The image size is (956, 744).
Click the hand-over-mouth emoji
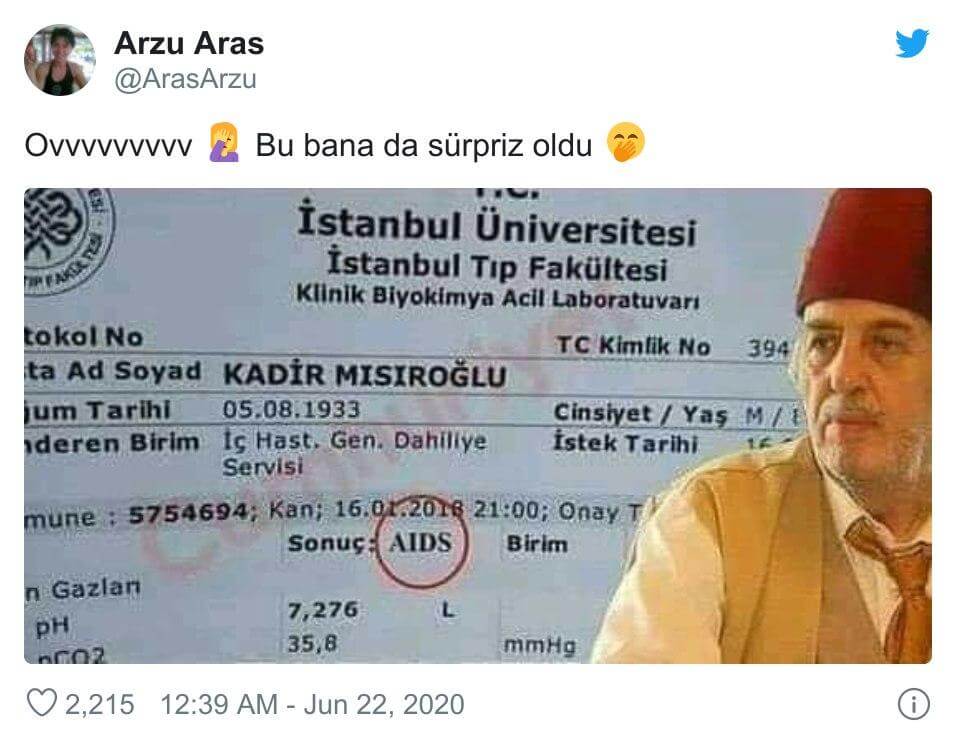pyautogui.click(x=626, y=143)
